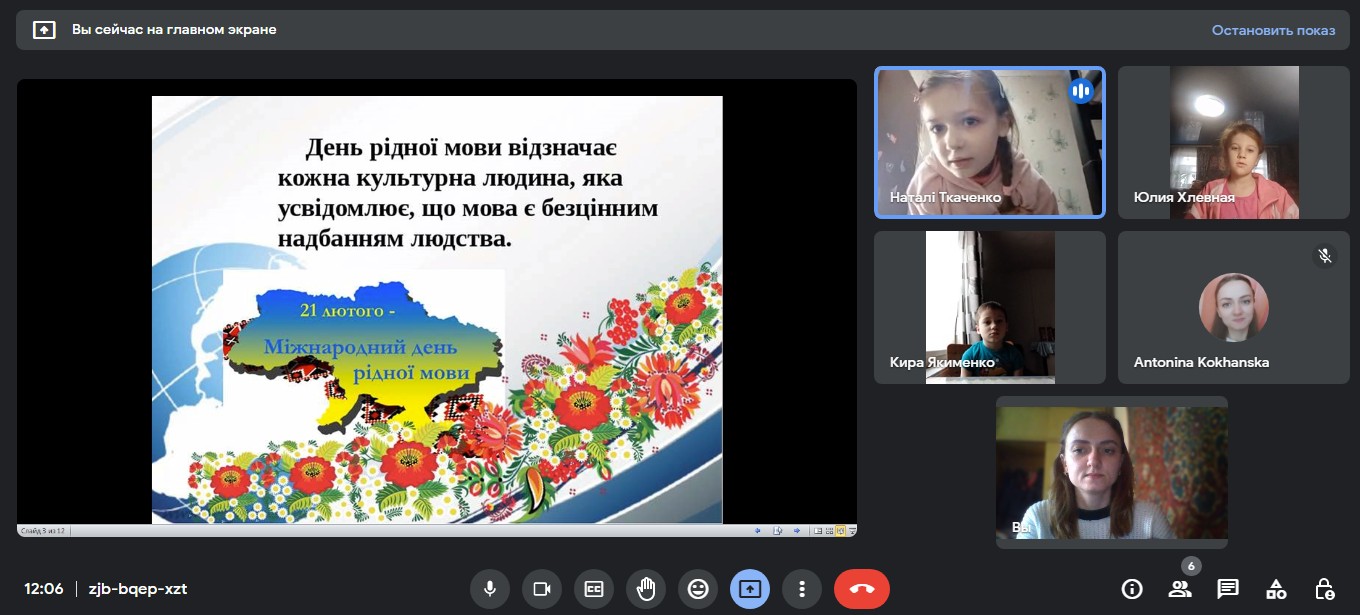Image resolution: width=1360 pixels, height=615 pixels.
Task: Toggle closed captions
Action: (594, 589)
